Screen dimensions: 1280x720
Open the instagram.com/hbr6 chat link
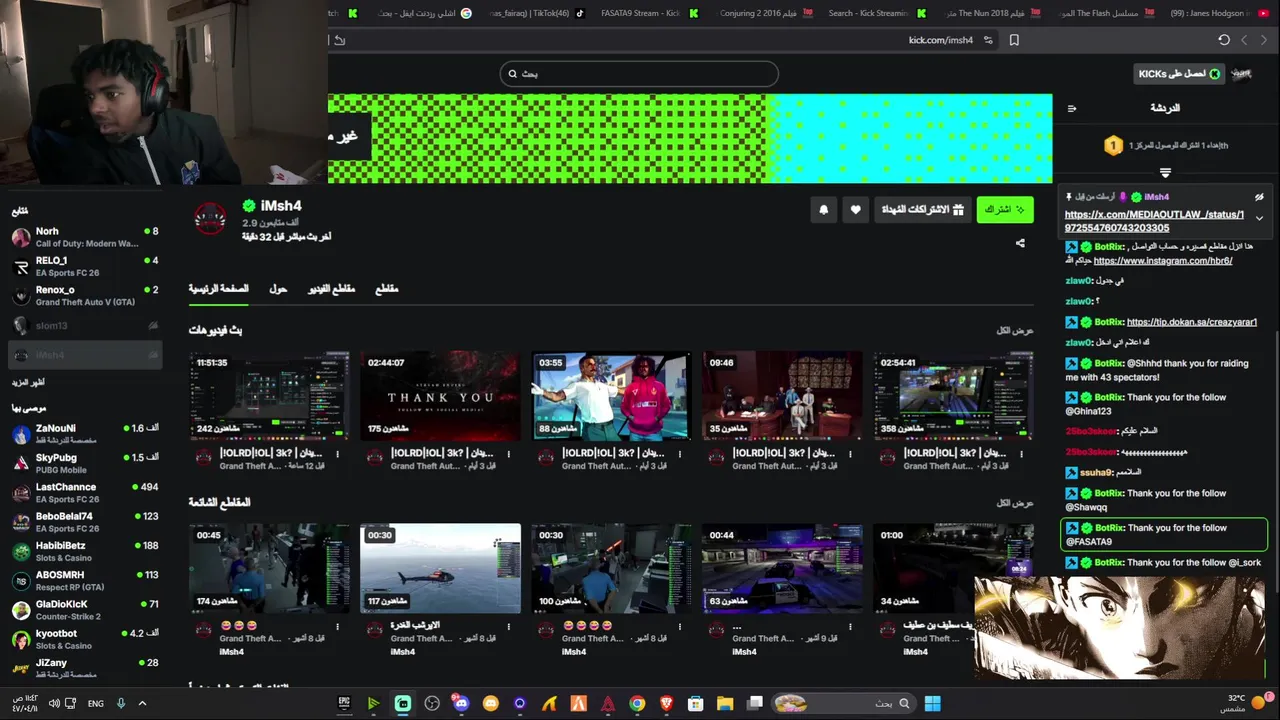point(1163,261)
